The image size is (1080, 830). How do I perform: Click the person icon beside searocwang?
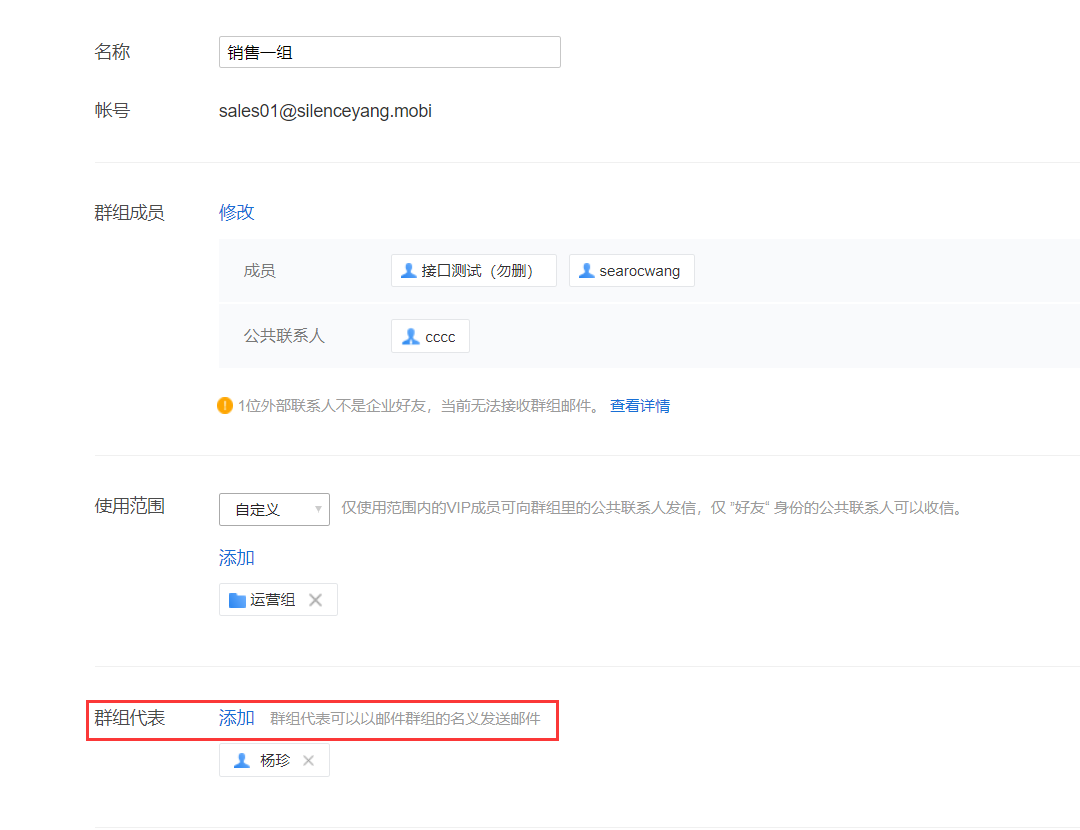coord(586,271)
